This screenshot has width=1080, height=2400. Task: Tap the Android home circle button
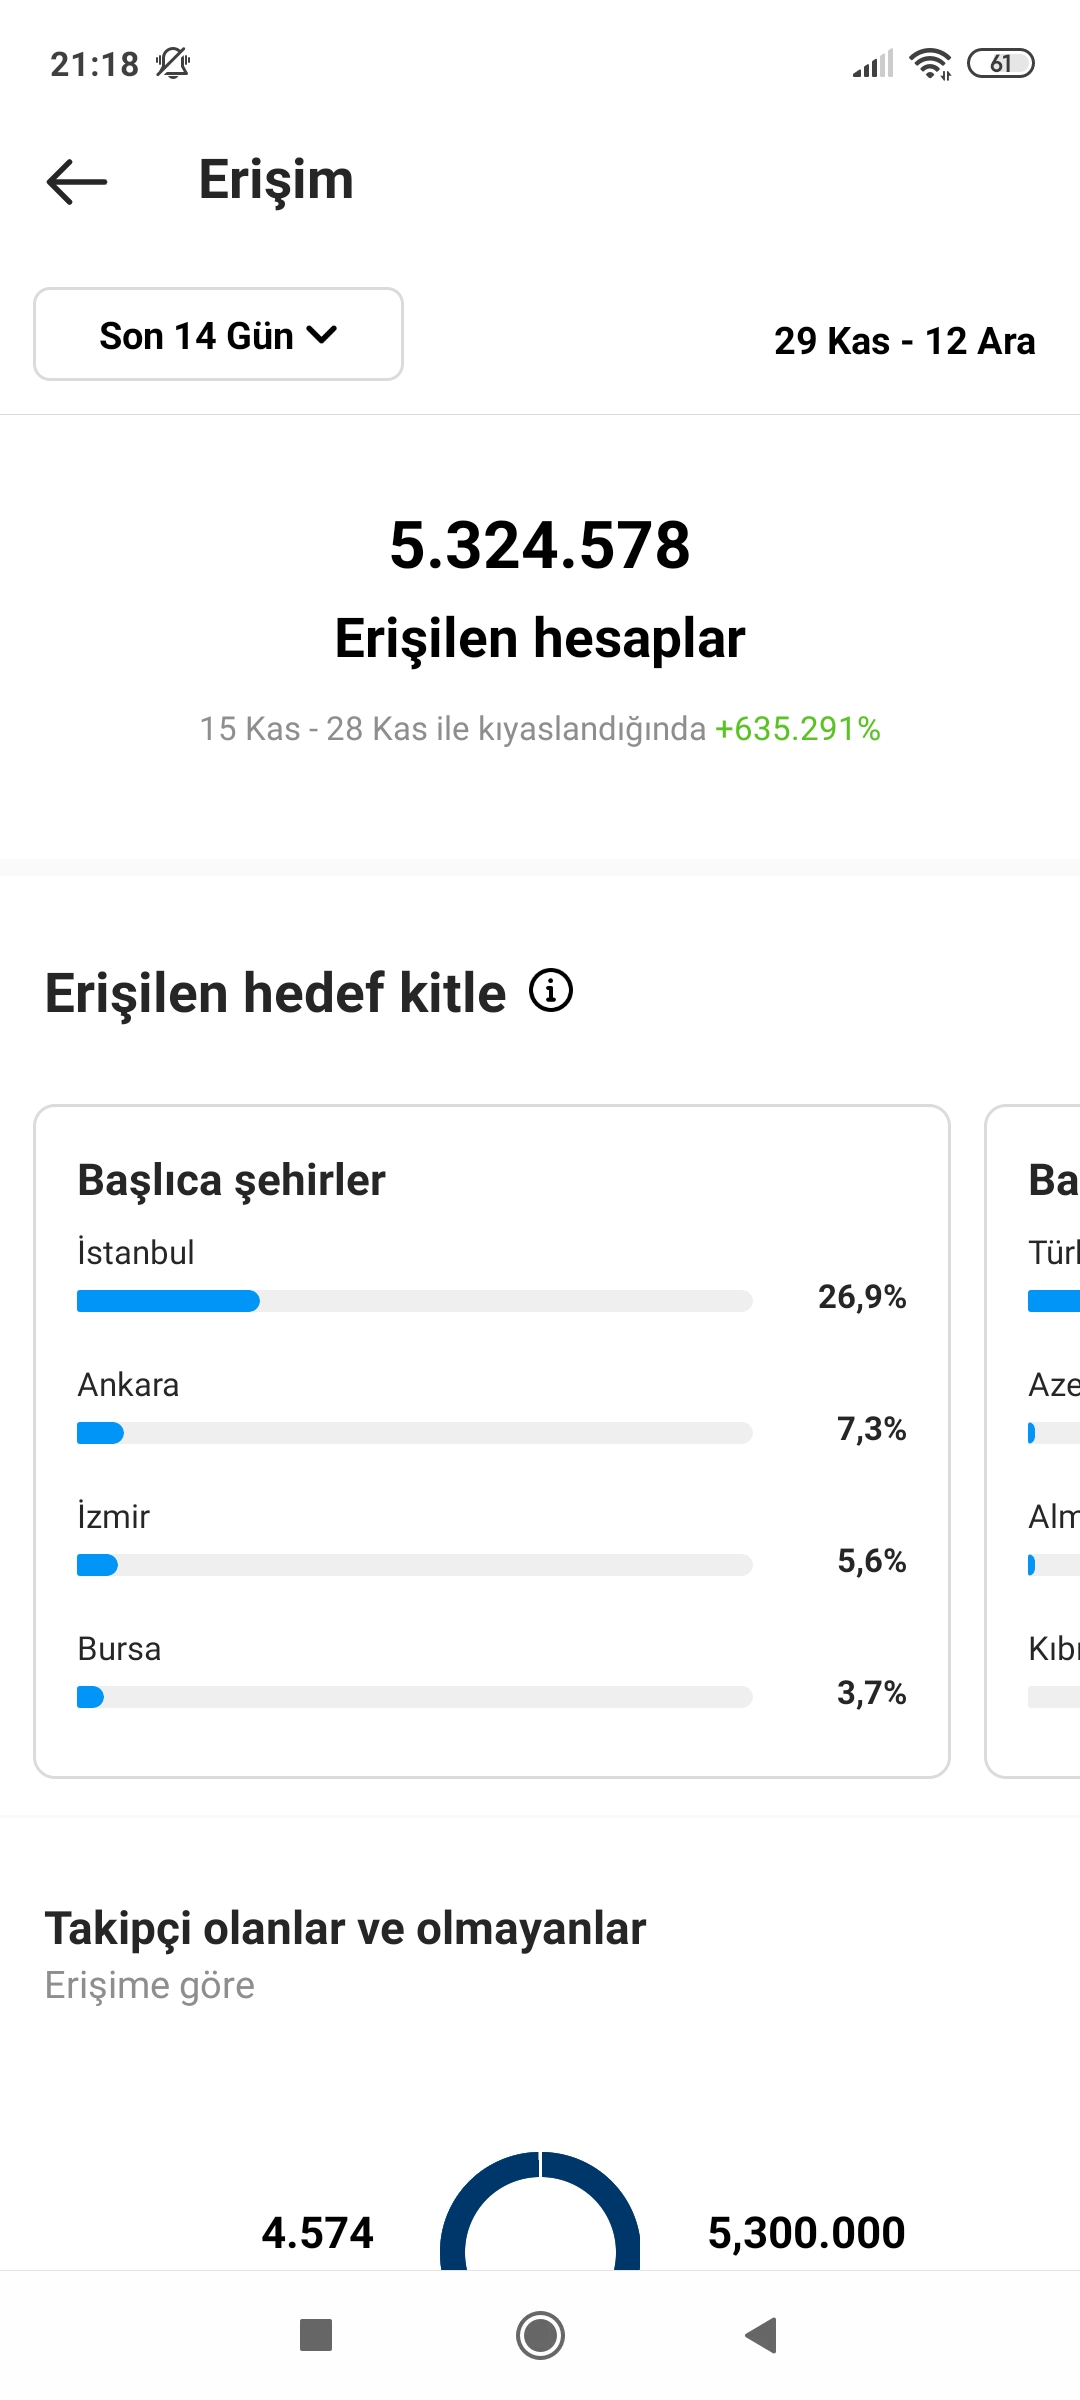(540, 2336)
